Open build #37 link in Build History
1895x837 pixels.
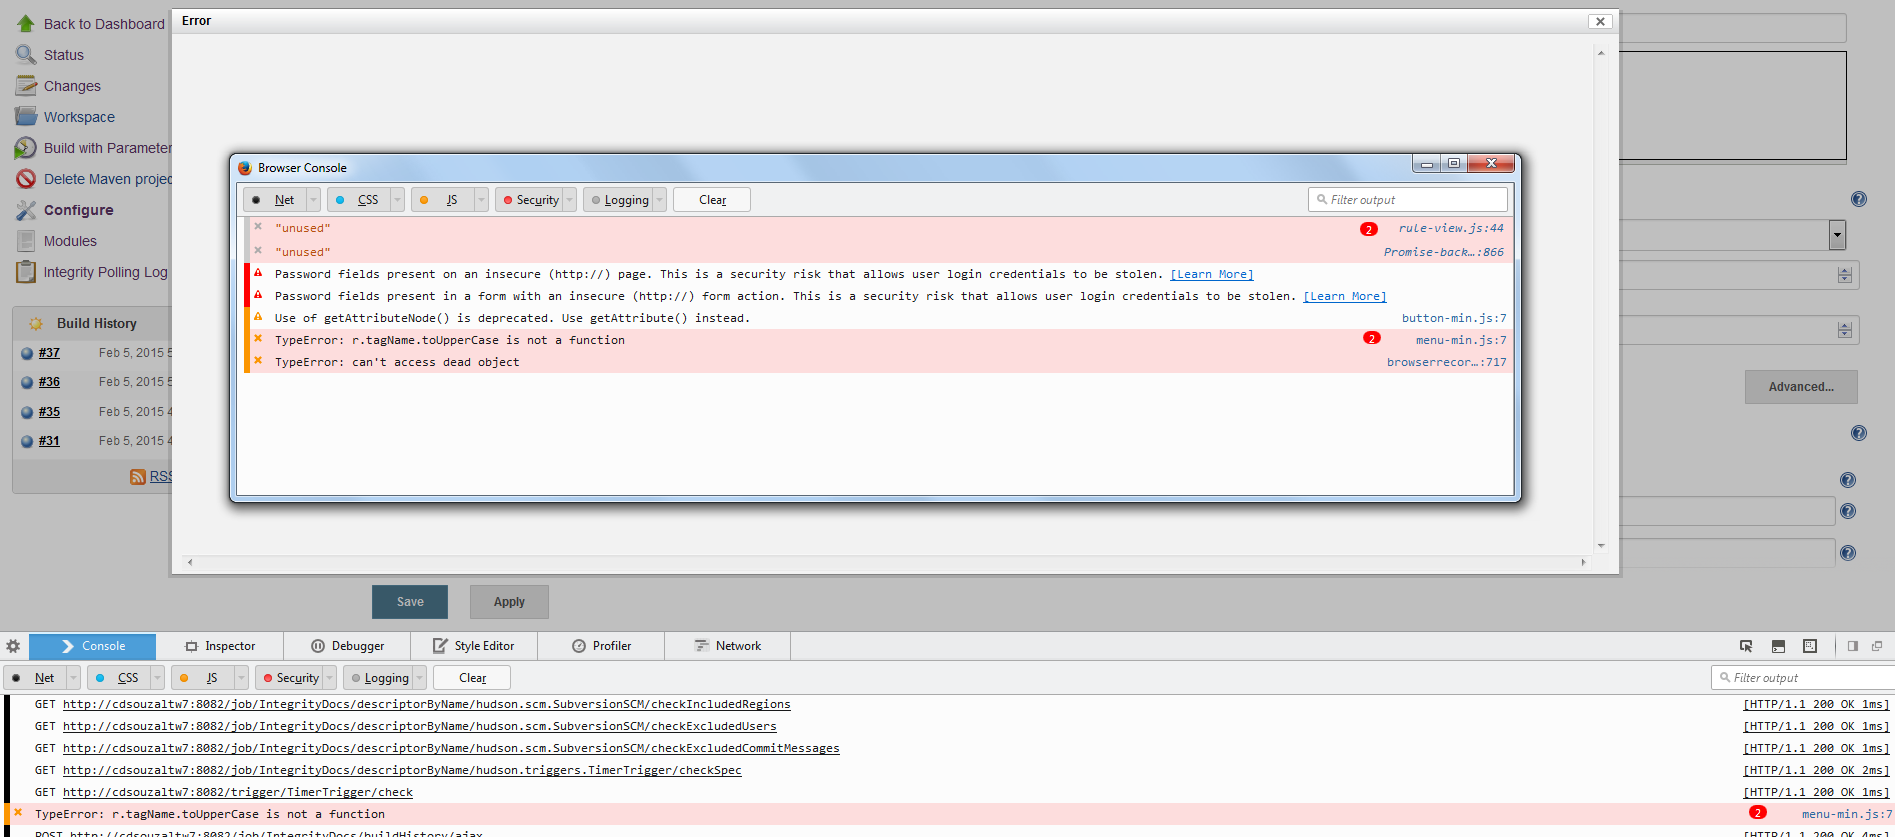tap(49, 353)
